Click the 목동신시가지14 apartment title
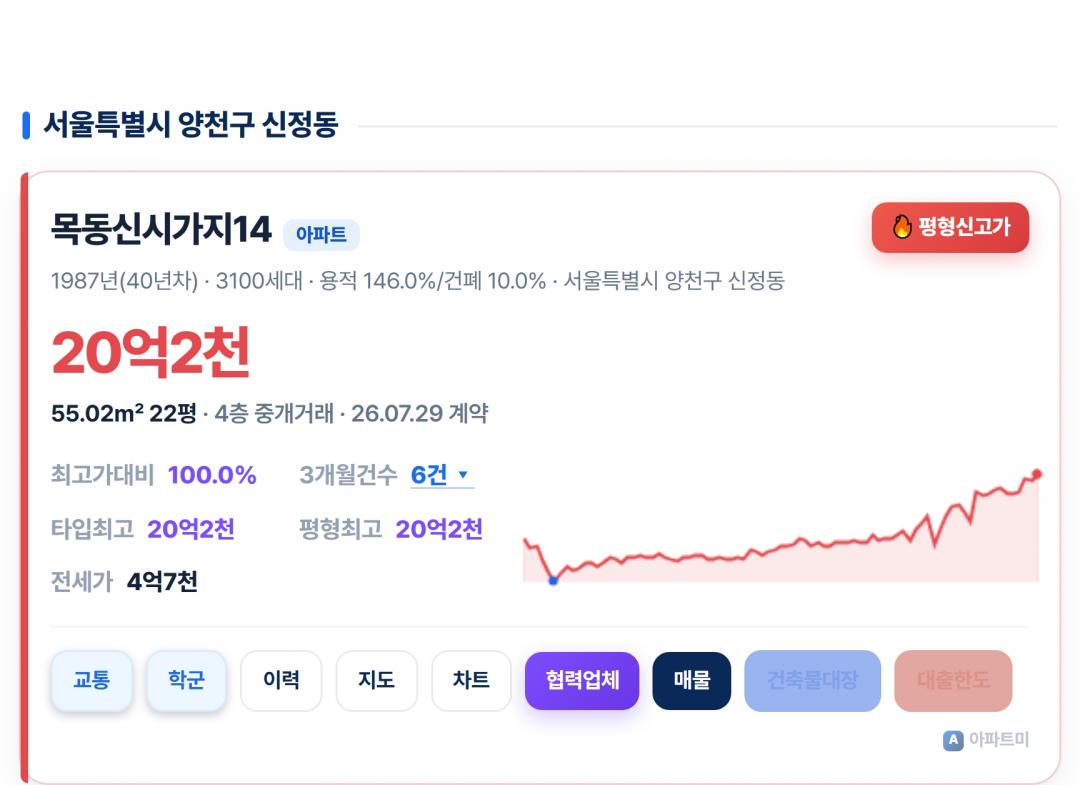The width and height of the screenshot is (1080, 785). (x=161, y=229)
